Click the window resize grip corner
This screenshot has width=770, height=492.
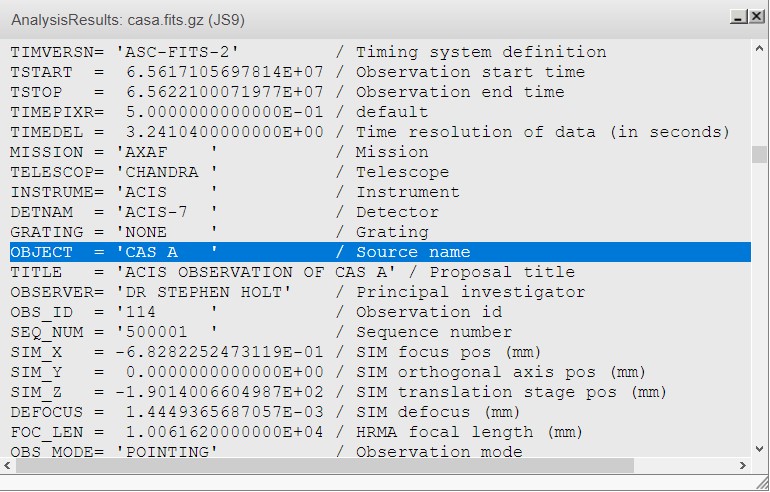pyautogui.click(x=760, y=482)
